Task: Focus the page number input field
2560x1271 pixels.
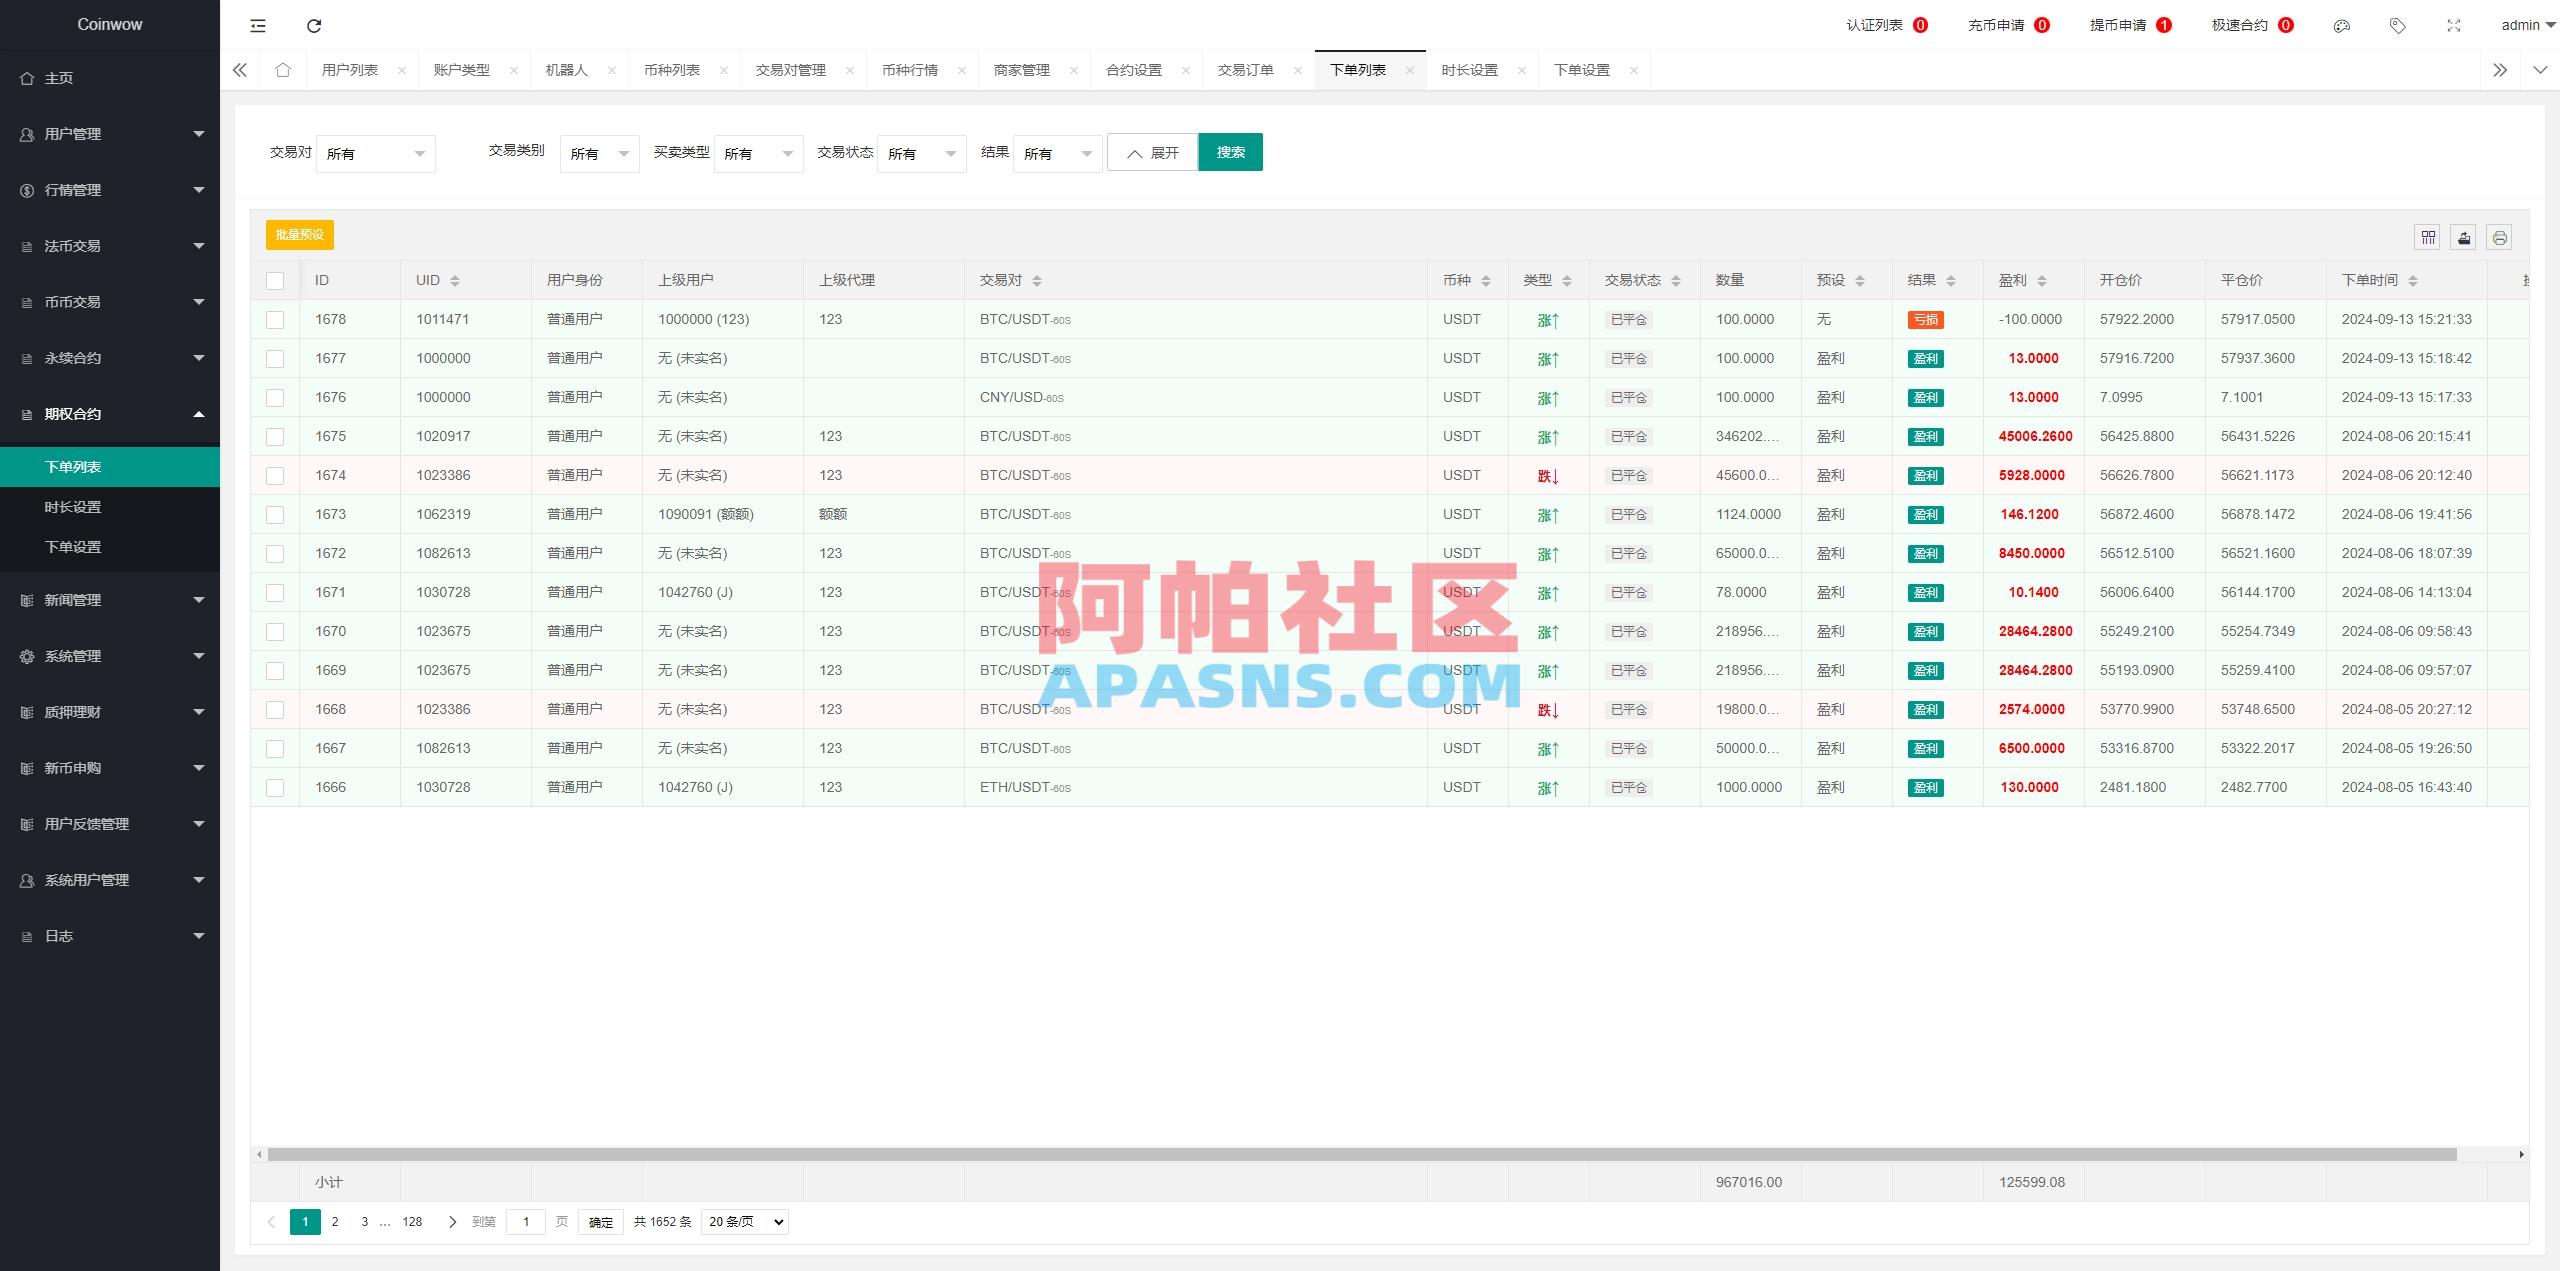Action: click(x=526, y=1222)
